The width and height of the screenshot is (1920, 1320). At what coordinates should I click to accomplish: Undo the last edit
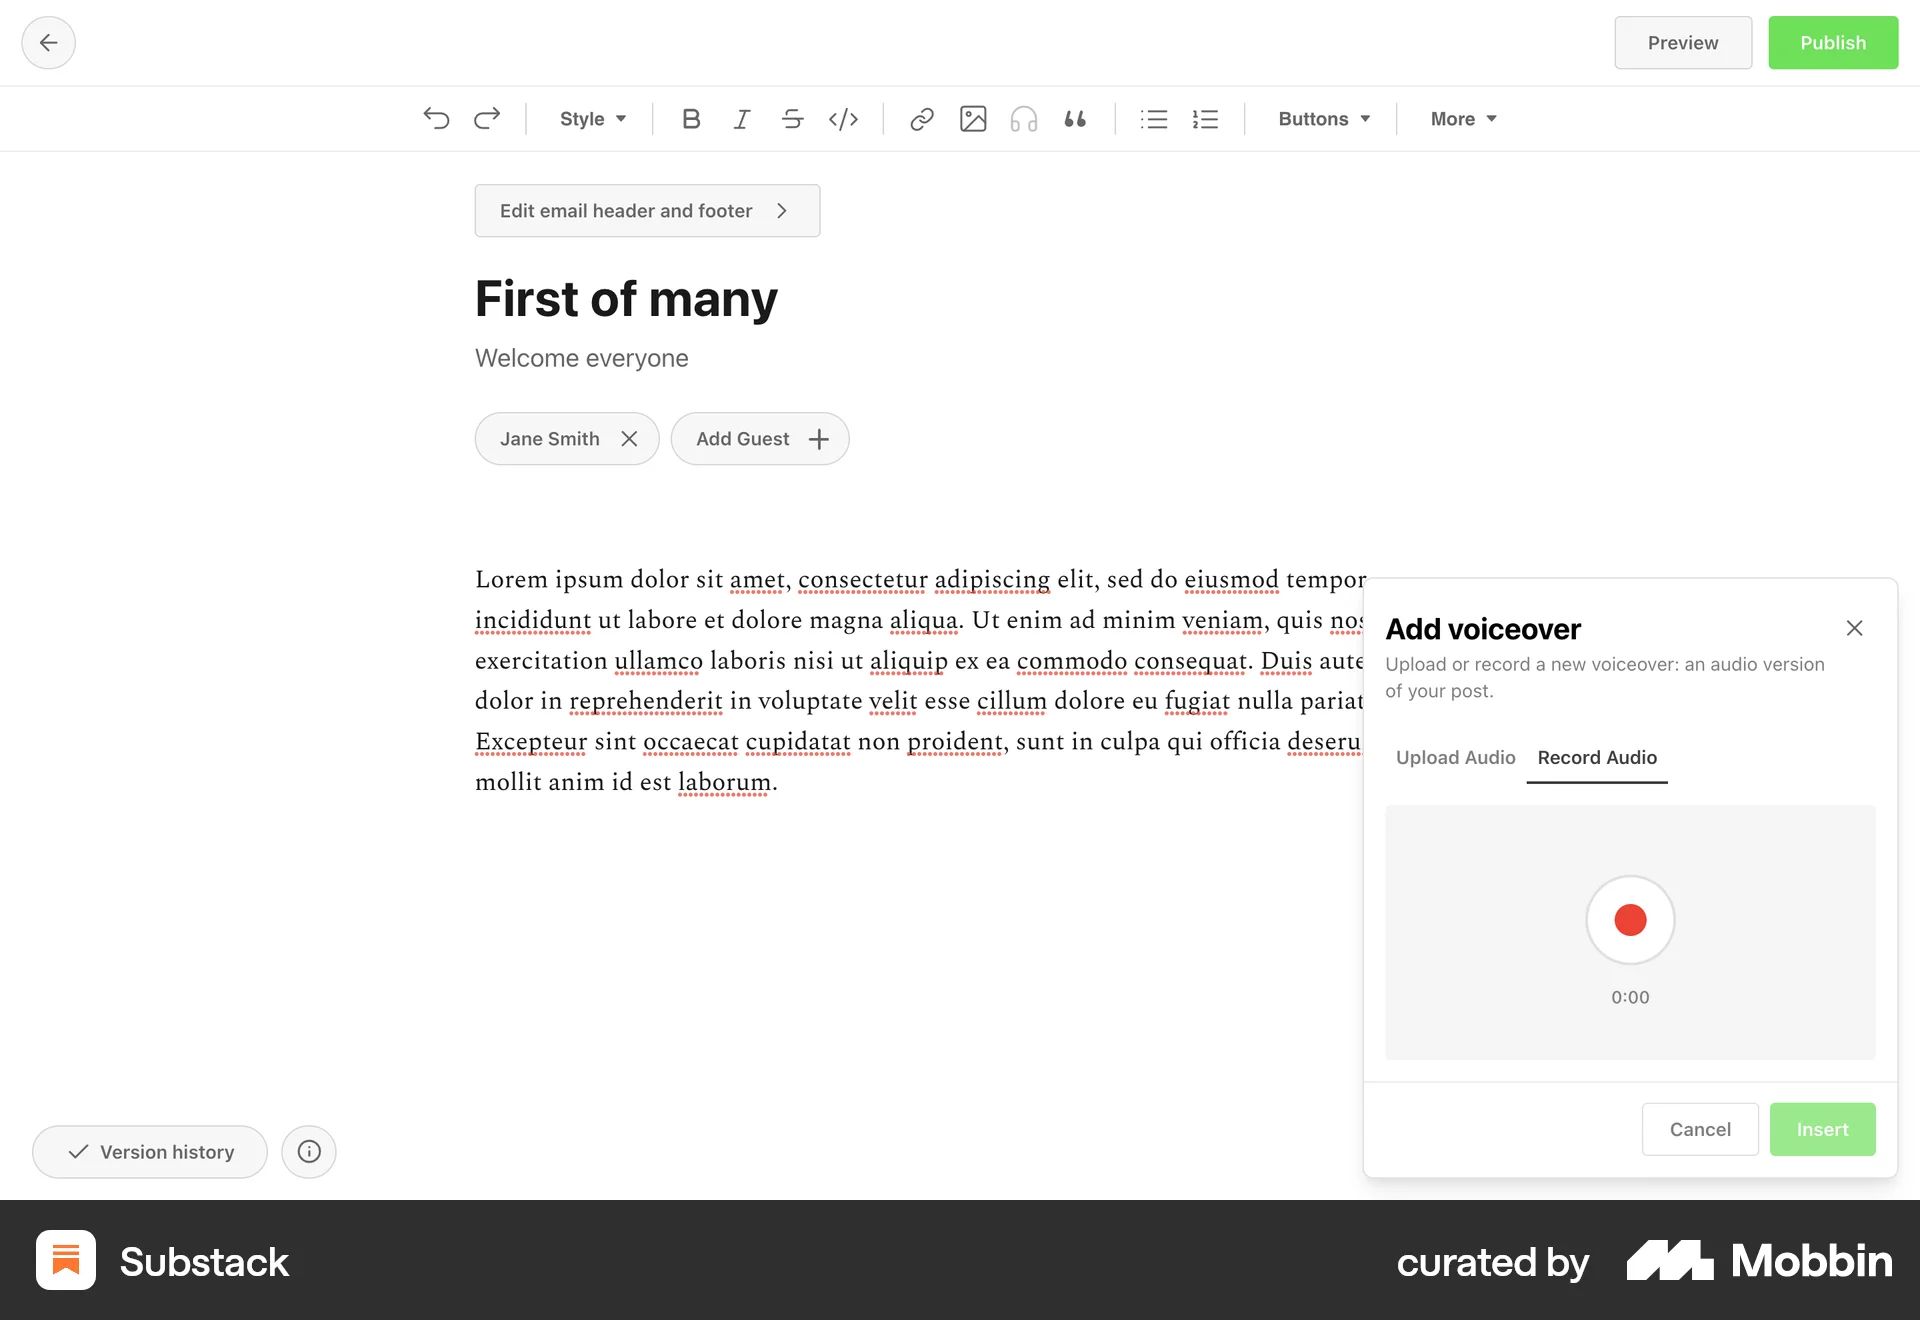pyautogui.click(x=435, y=119)
